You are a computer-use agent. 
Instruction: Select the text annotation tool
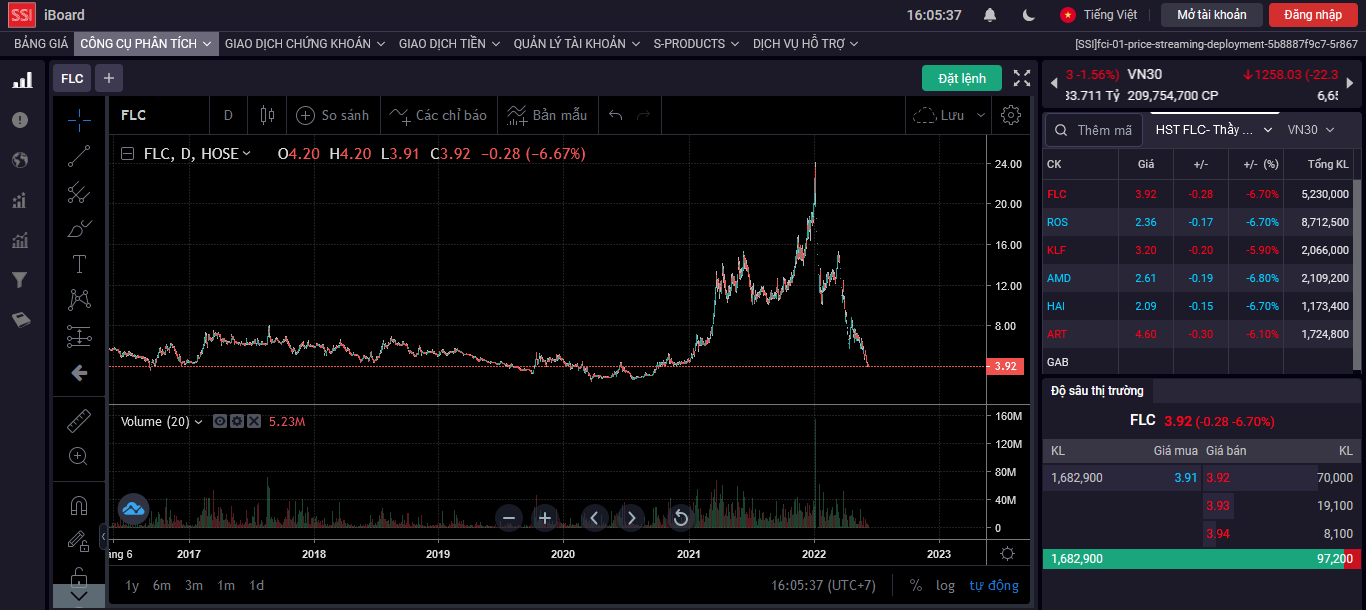point(79,264)
